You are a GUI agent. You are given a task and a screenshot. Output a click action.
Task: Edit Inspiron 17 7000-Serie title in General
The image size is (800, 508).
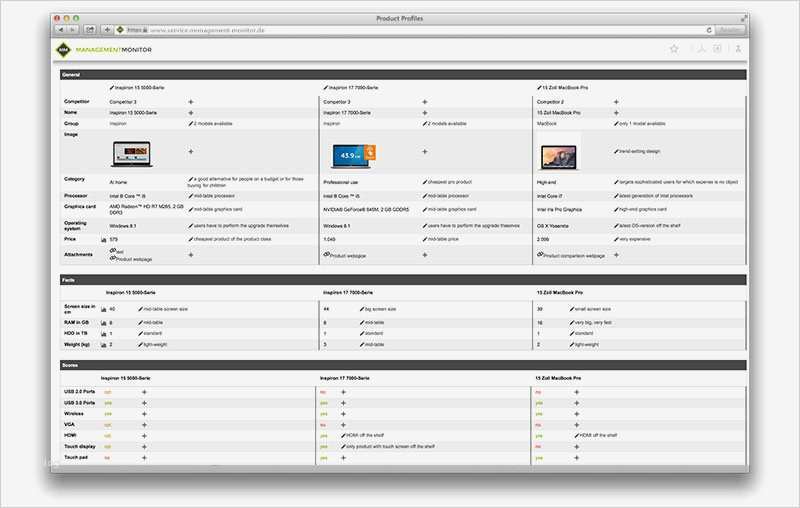pyautogui.click(x=326, y=88)
